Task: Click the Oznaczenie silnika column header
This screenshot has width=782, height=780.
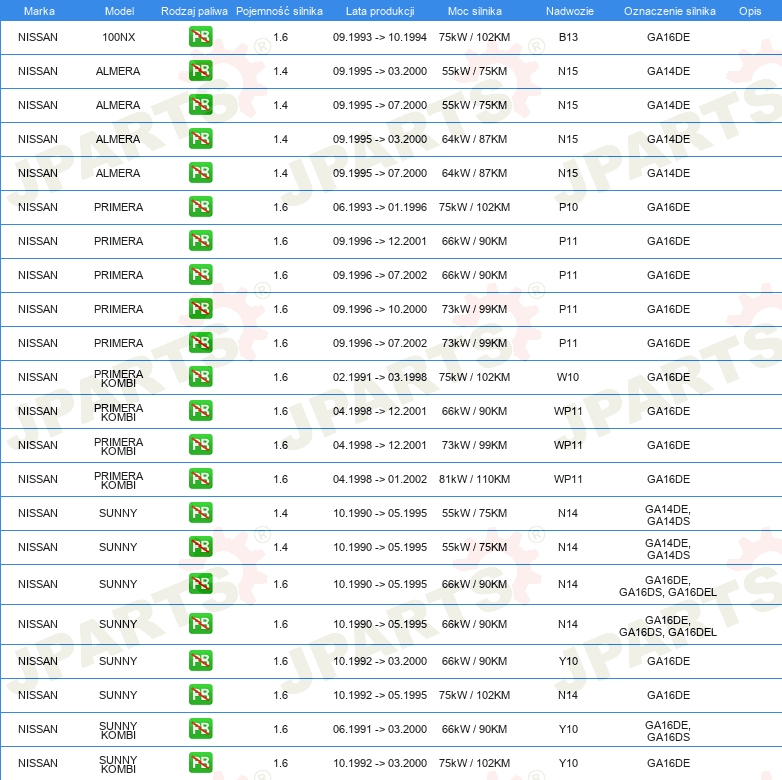Action: 669,11
